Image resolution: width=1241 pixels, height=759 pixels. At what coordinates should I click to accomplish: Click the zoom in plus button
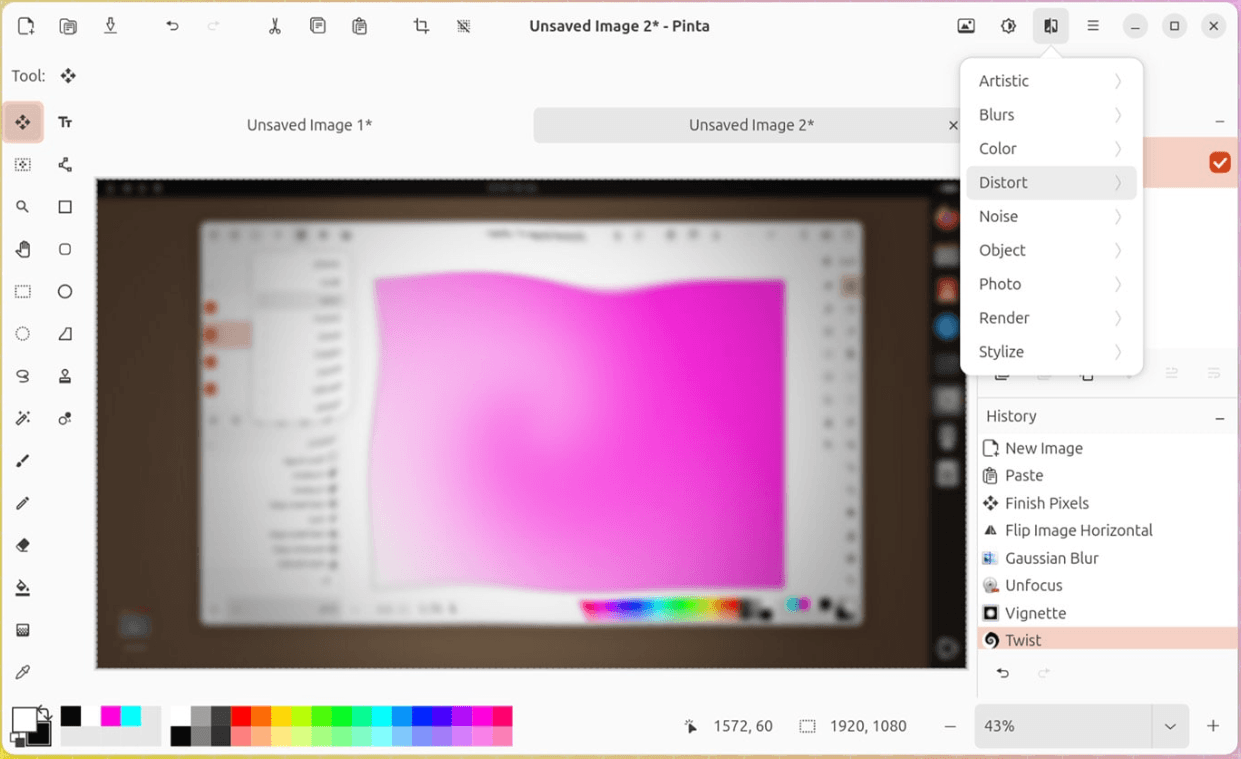(1213, 726)
